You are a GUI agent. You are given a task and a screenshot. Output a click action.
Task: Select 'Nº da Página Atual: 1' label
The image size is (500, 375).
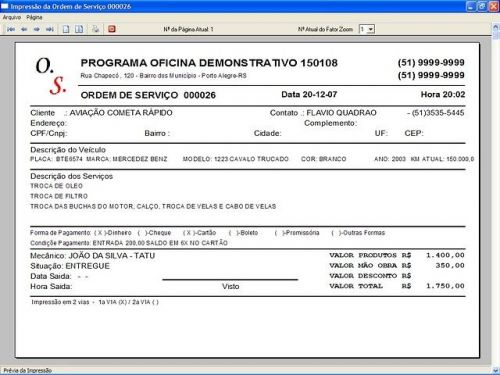point(188,29)
